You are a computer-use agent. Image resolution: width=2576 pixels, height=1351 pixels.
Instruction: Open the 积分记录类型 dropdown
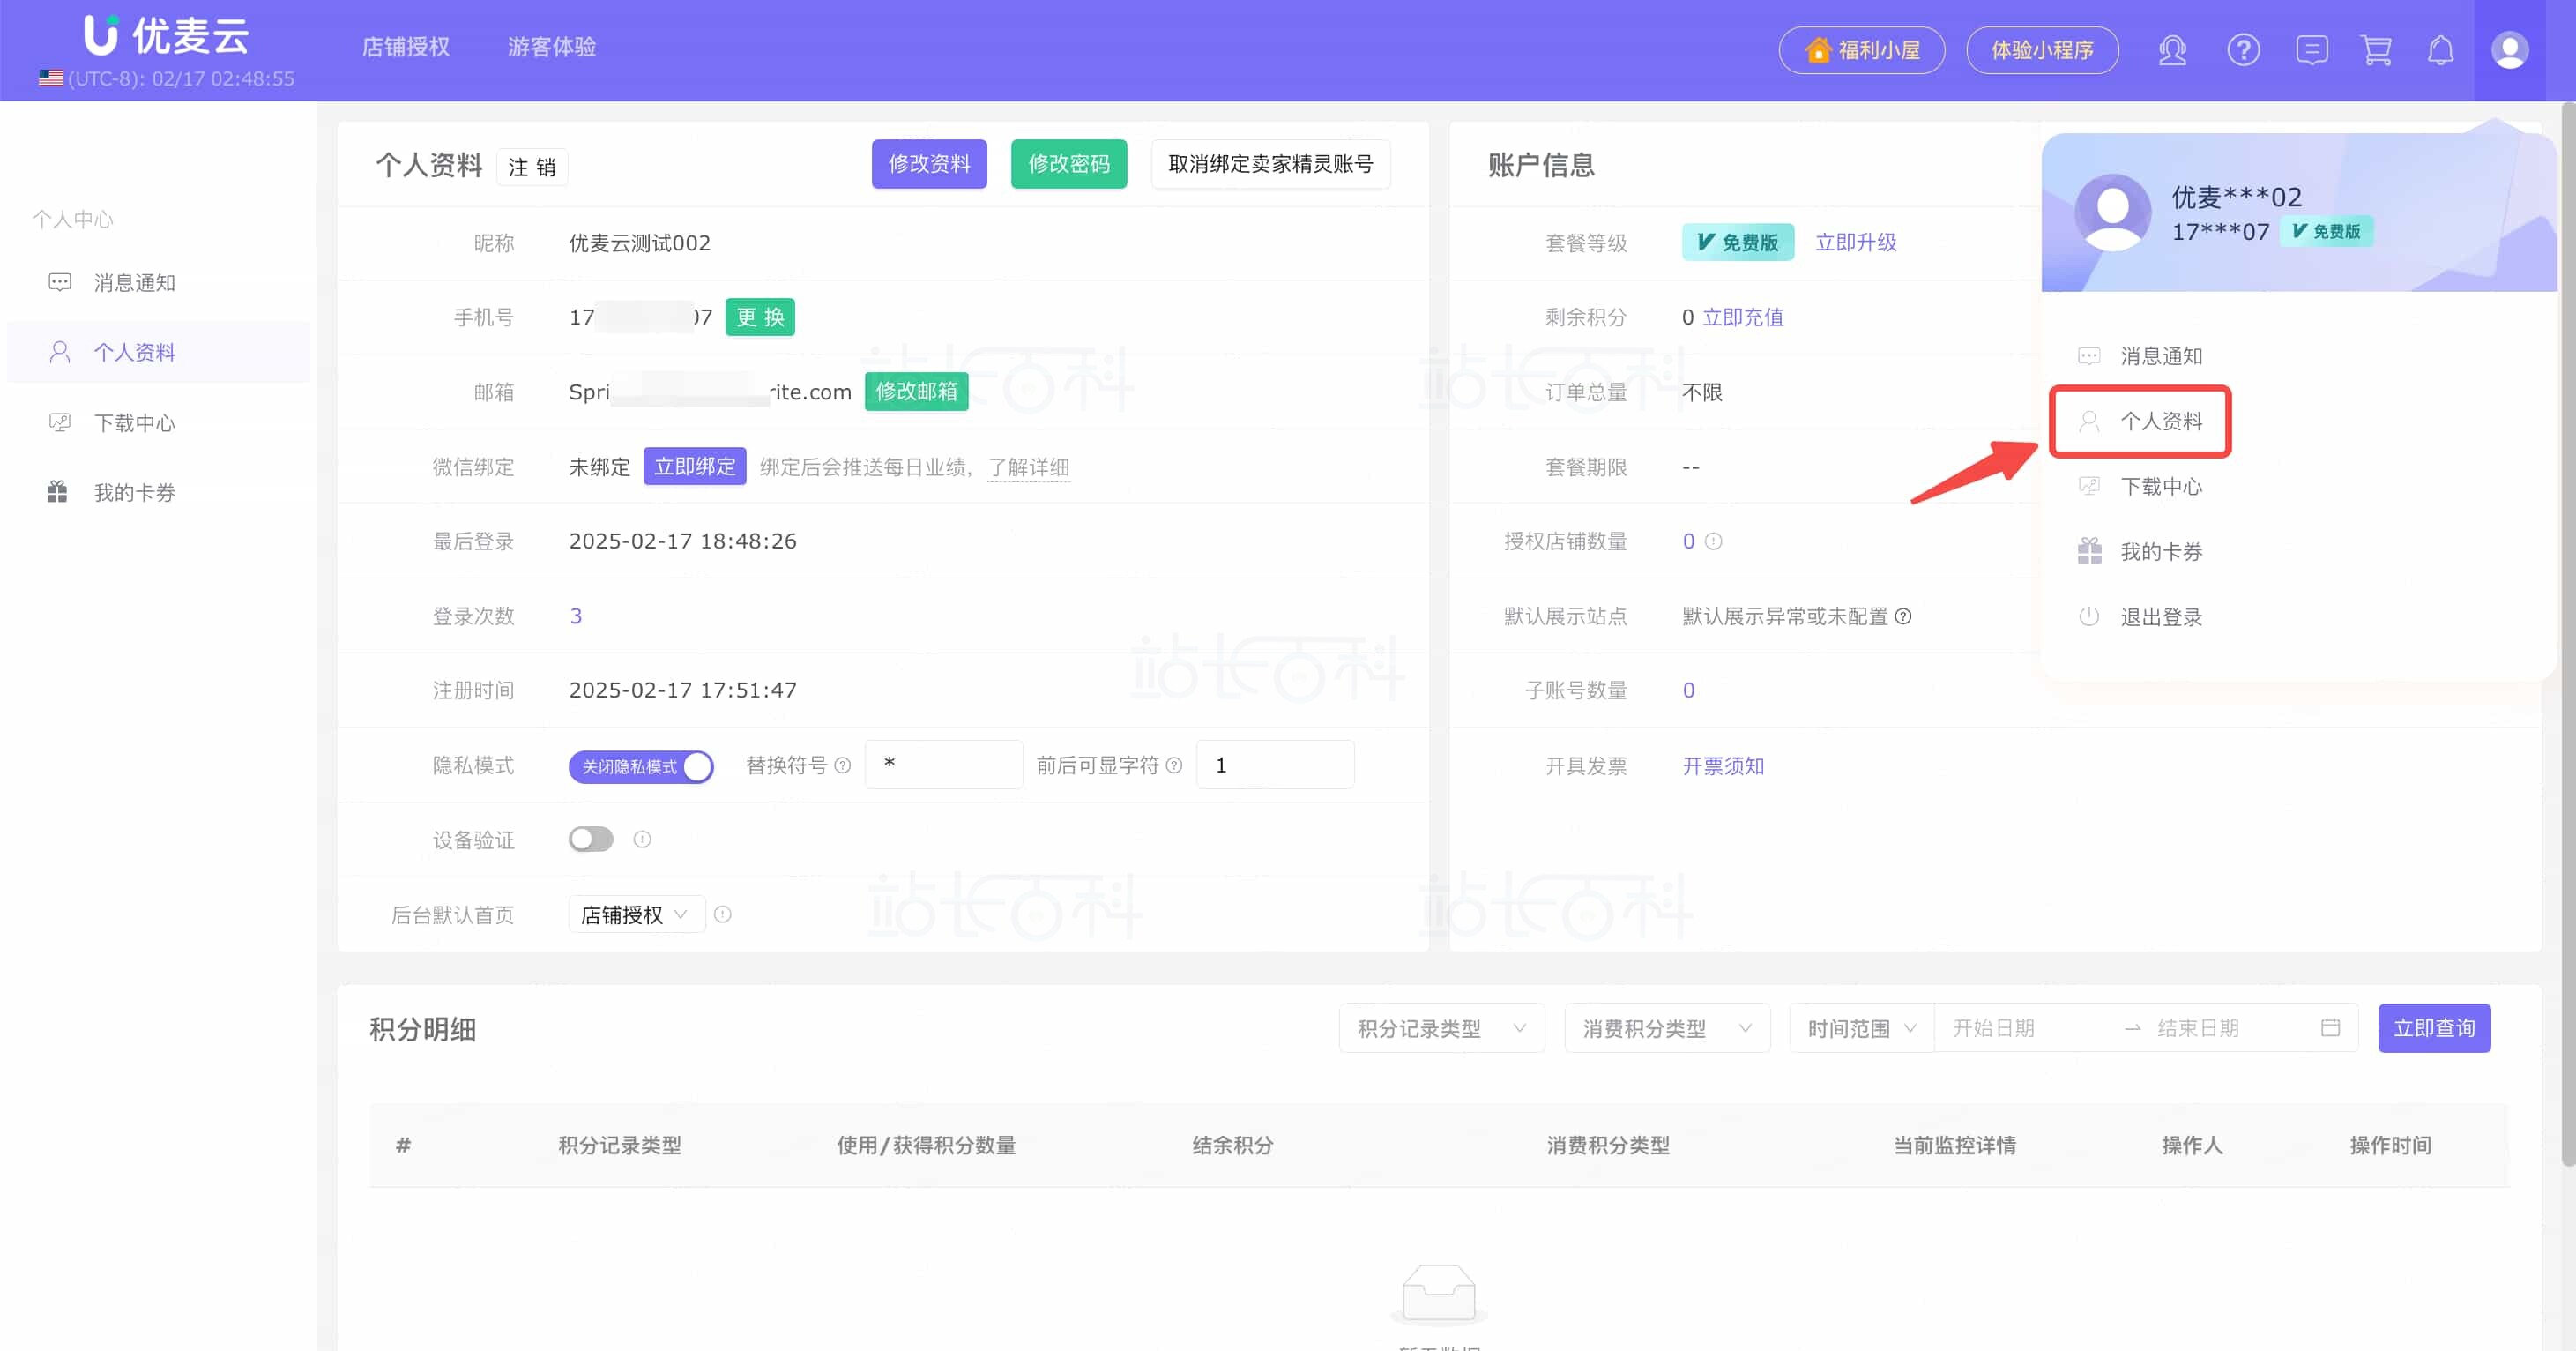pyautogui.click(x=1441, y=1027)
